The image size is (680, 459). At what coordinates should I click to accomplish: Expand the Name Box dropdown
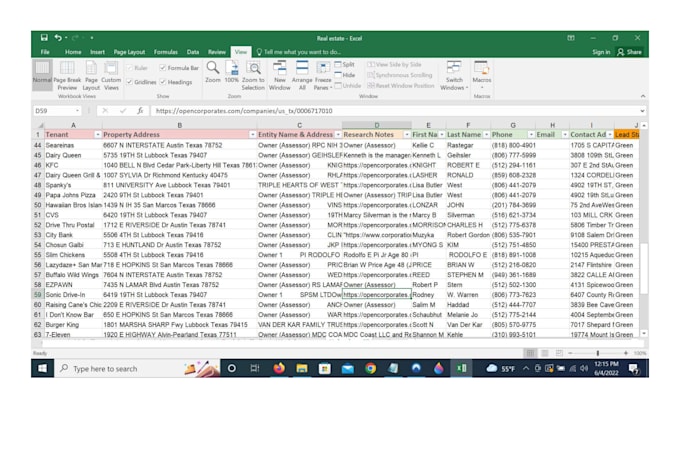pos(77,111)
